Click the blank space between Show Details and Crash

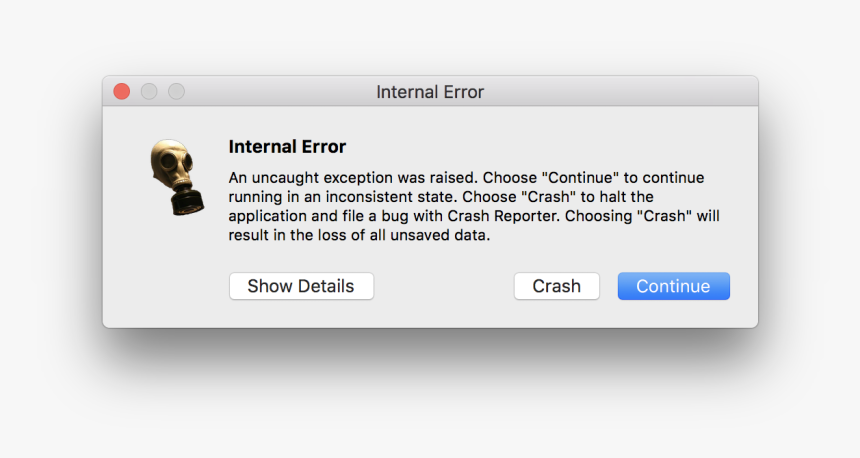click(x=444, y=286)
